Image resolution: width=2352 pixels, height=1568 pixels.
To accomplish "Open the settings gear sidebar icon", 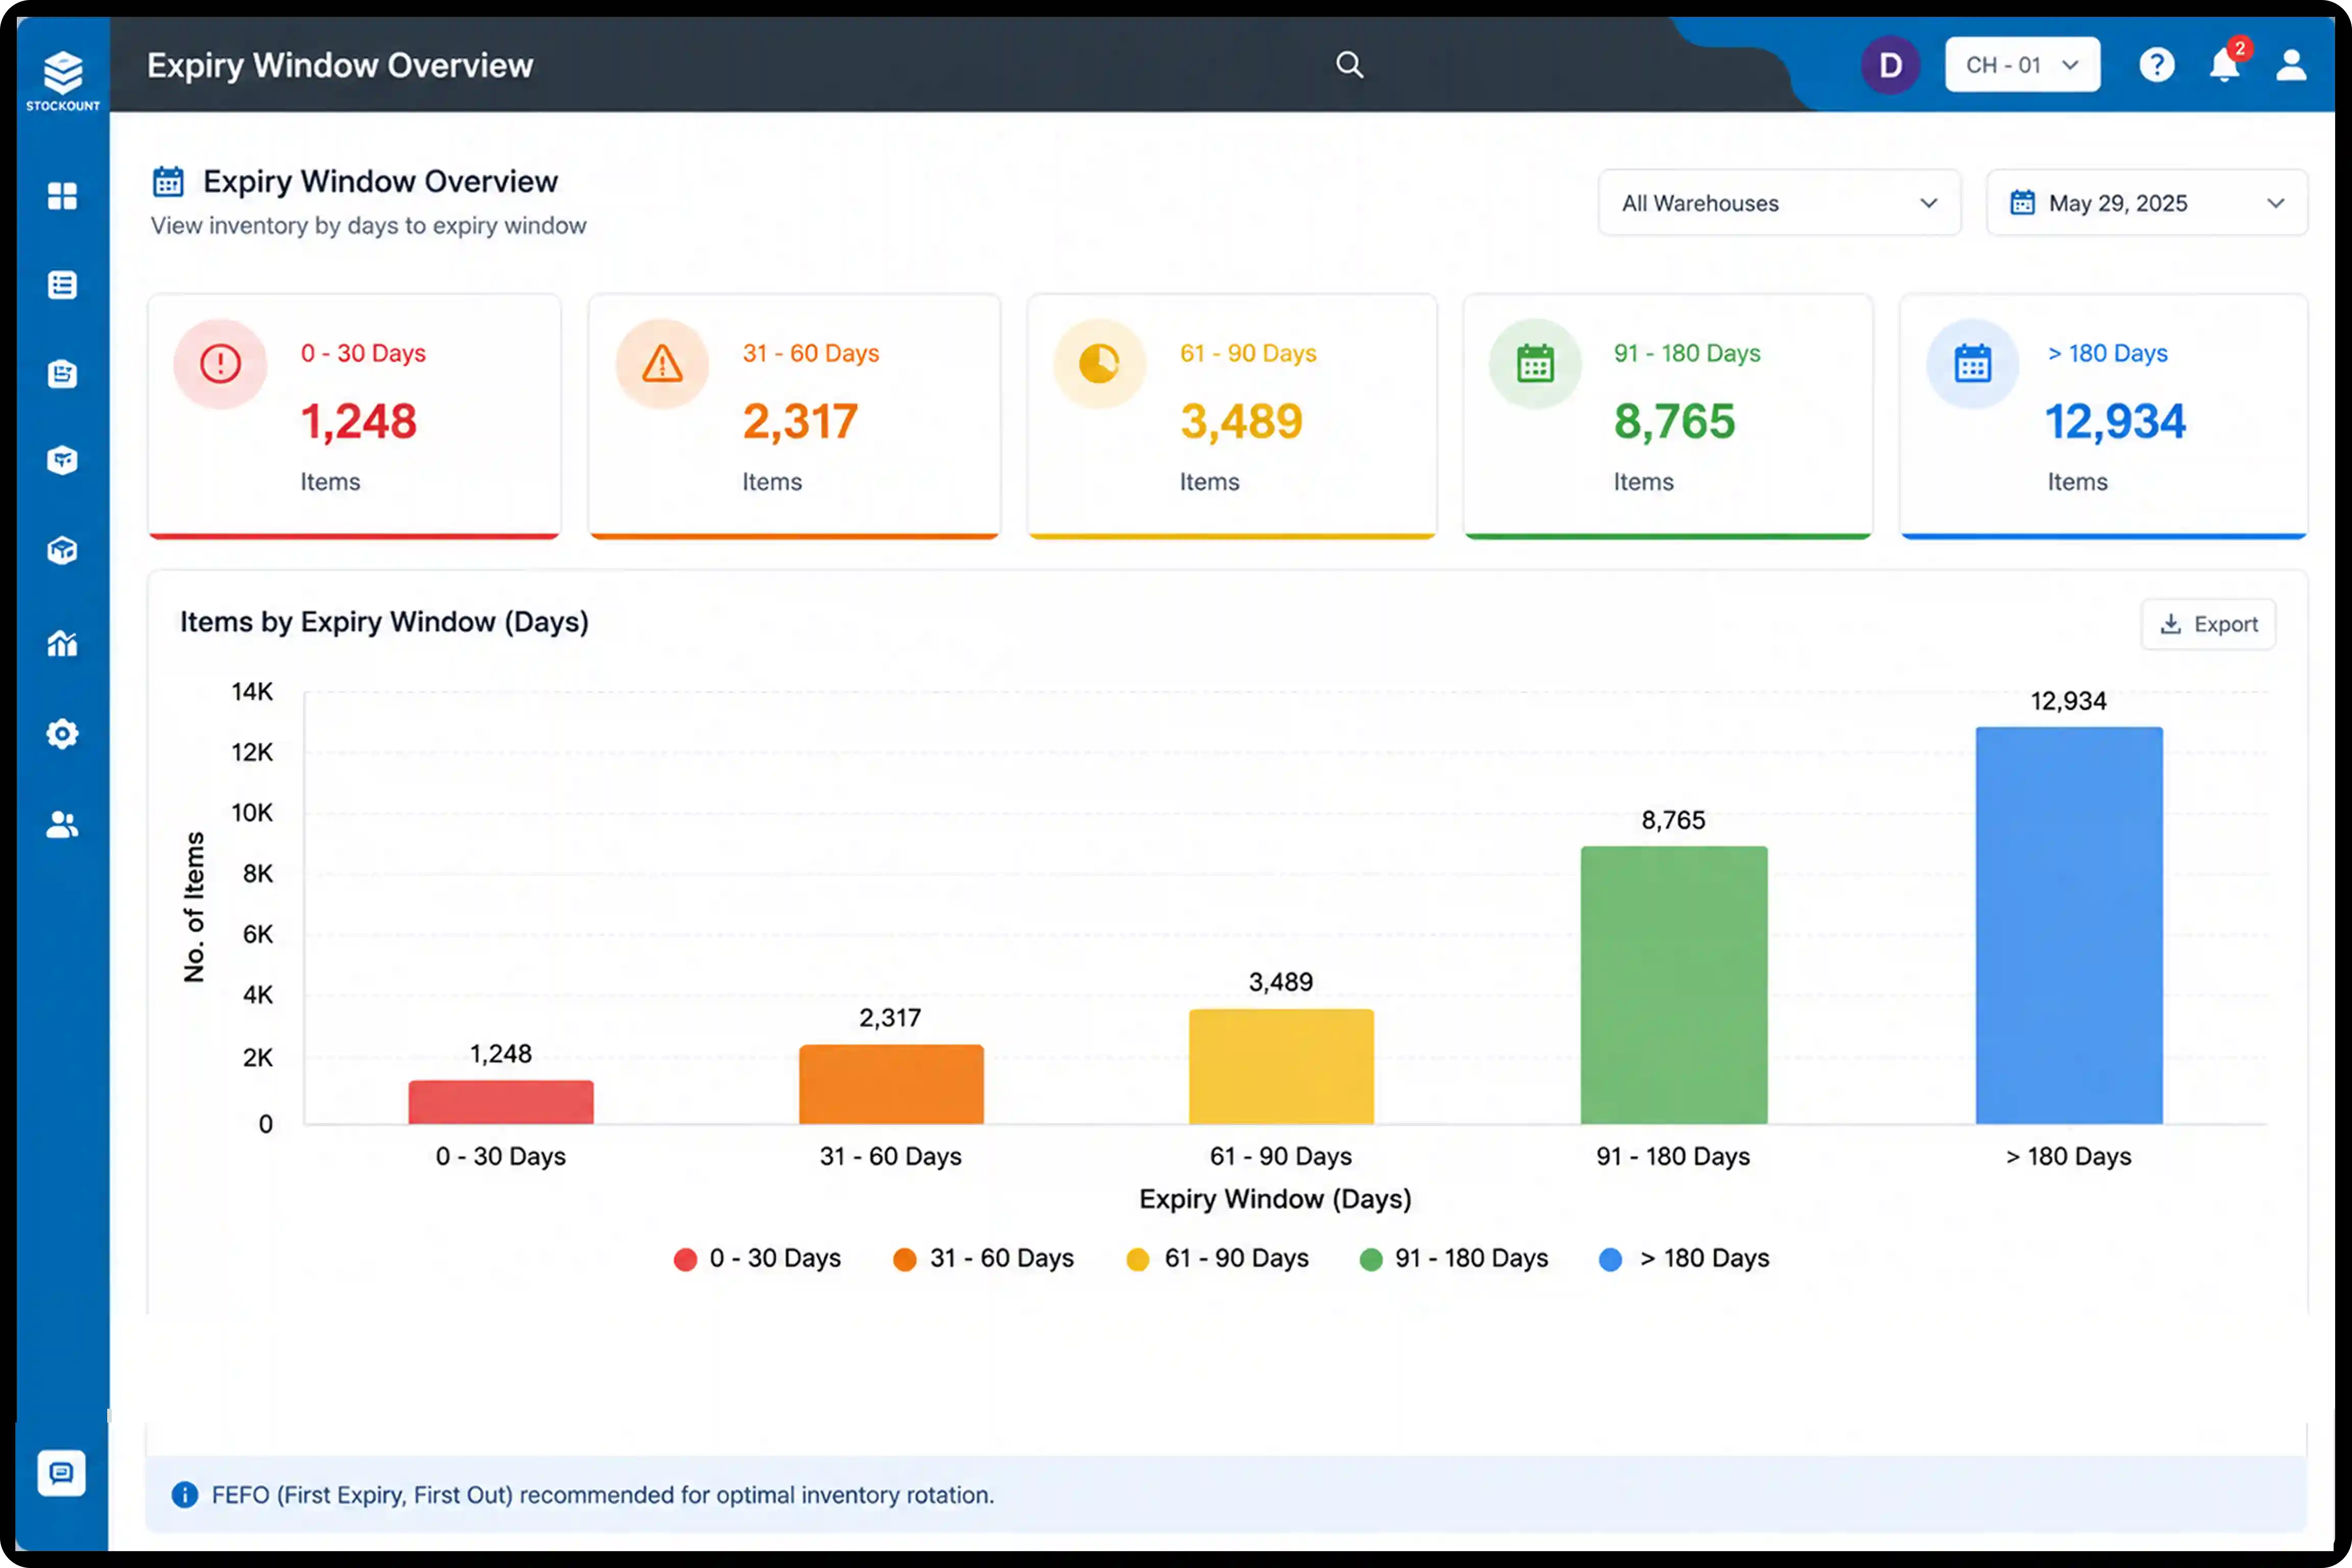I will point(62,734).
